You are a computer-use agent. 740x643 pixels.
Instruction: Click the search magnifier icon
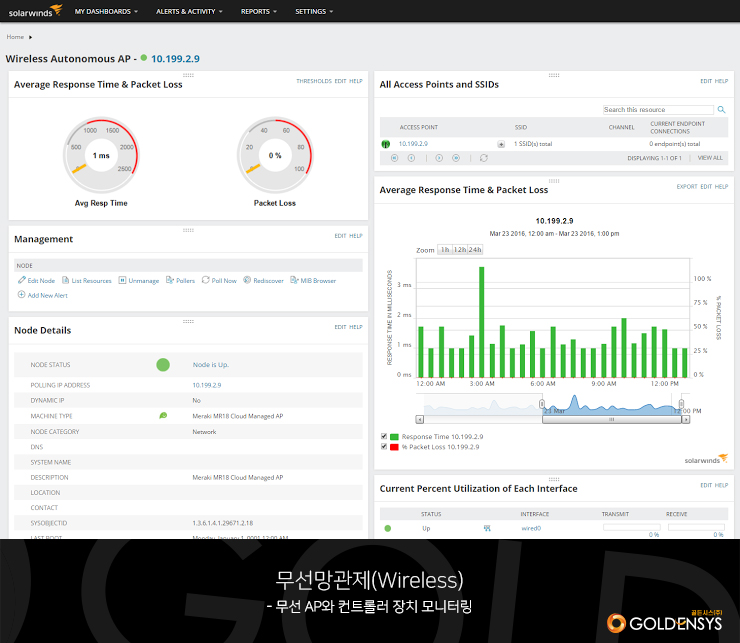pyautogui.click(x=721, y=110)
